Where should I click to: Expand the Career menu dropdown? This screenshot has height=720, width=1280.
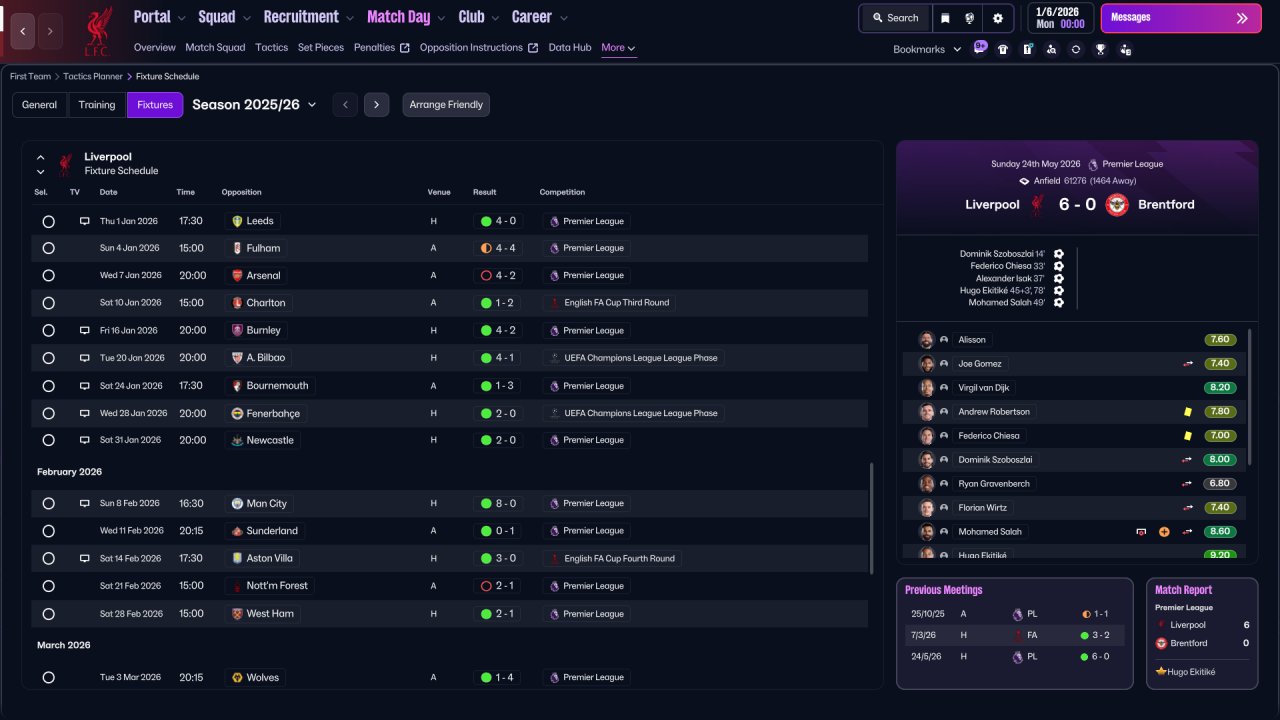564,18
